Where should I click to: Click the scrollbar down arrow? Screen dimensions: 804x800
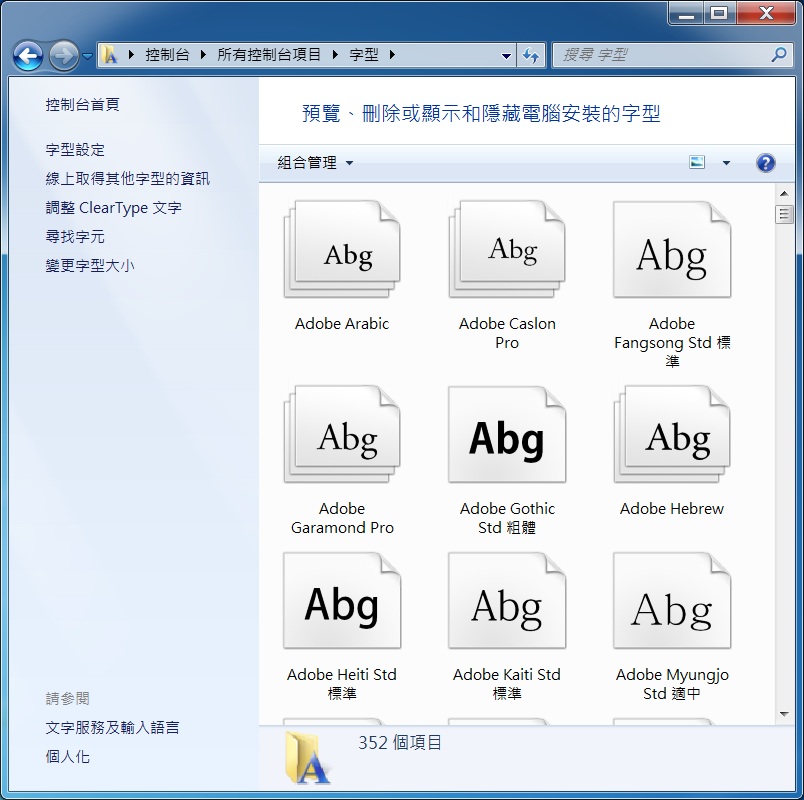click(x=783, y=714)
